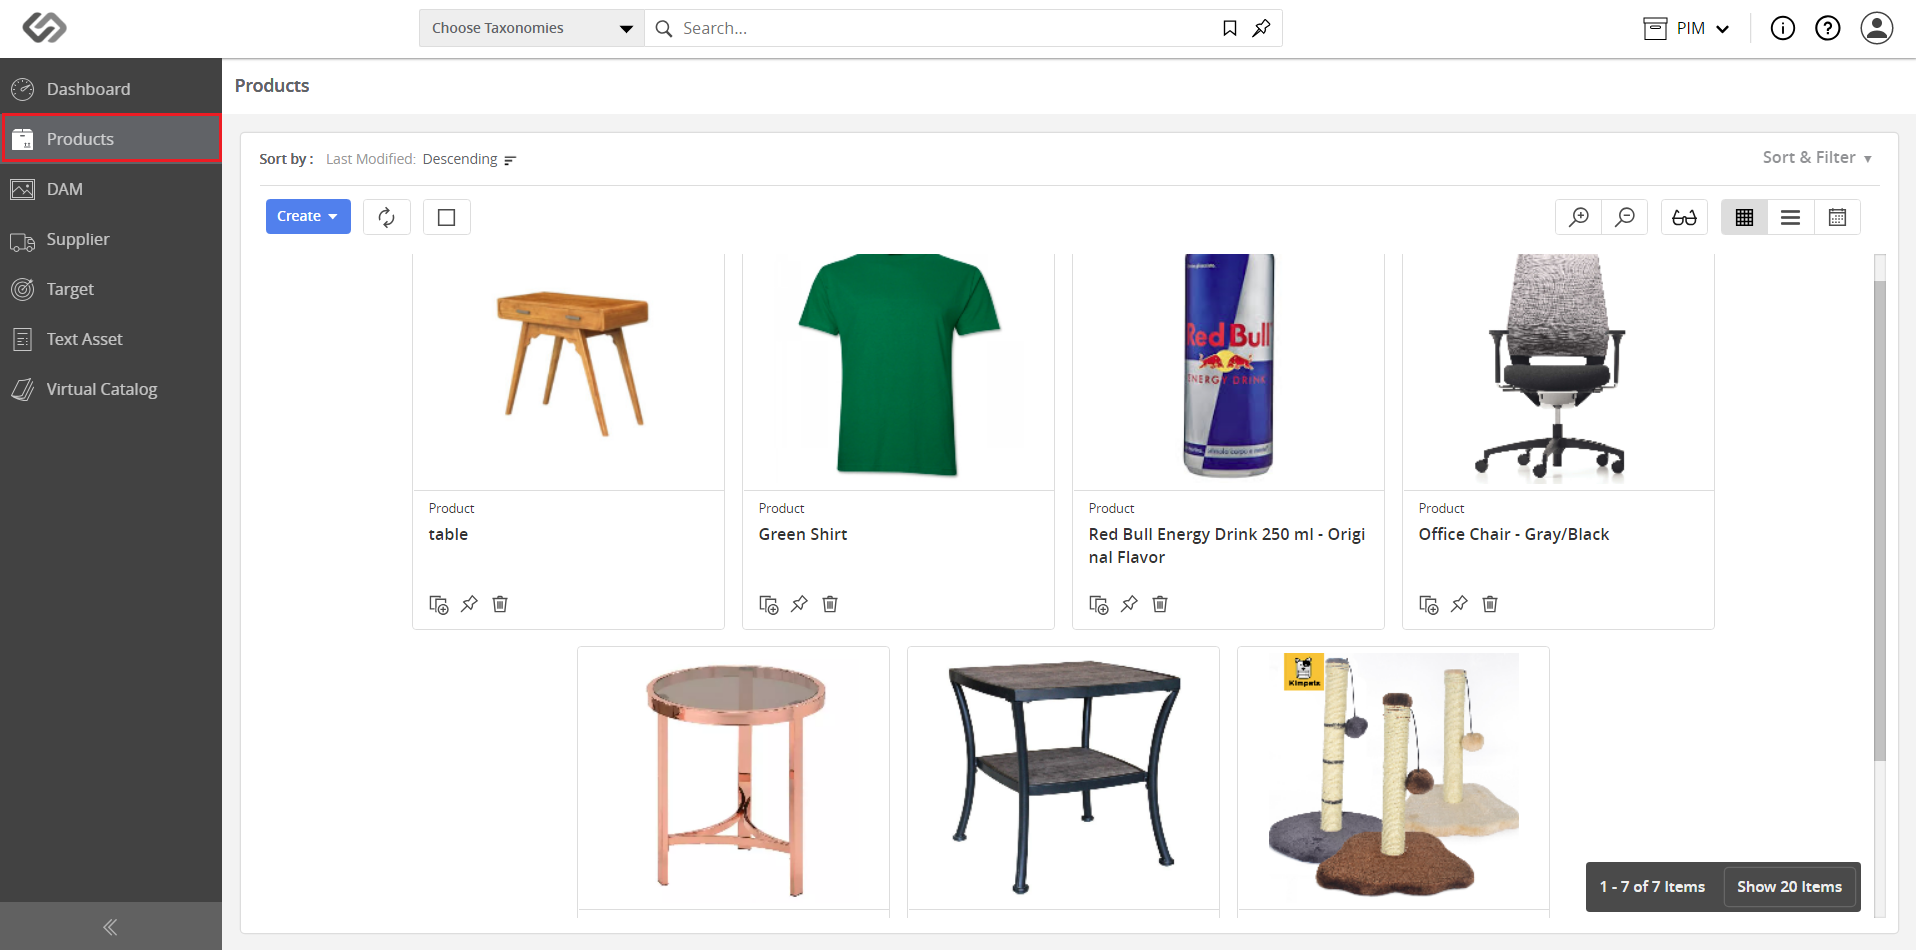This screenshot has height=950, width=1916.
Task: Click the Office Chair product thumbnail
Action: pos(1558,370)
